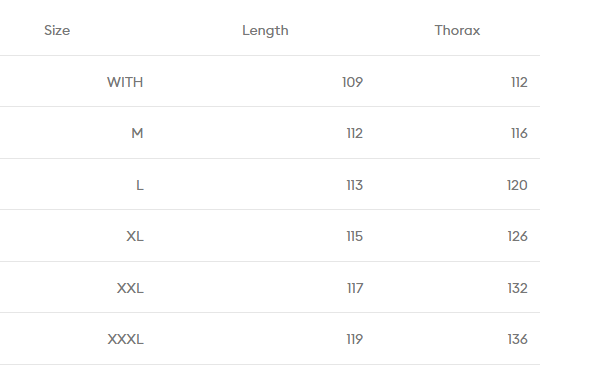Click thorax value 126 for XL
The height and width of the screenshot is (369, 599).
(x=517, y=236)
